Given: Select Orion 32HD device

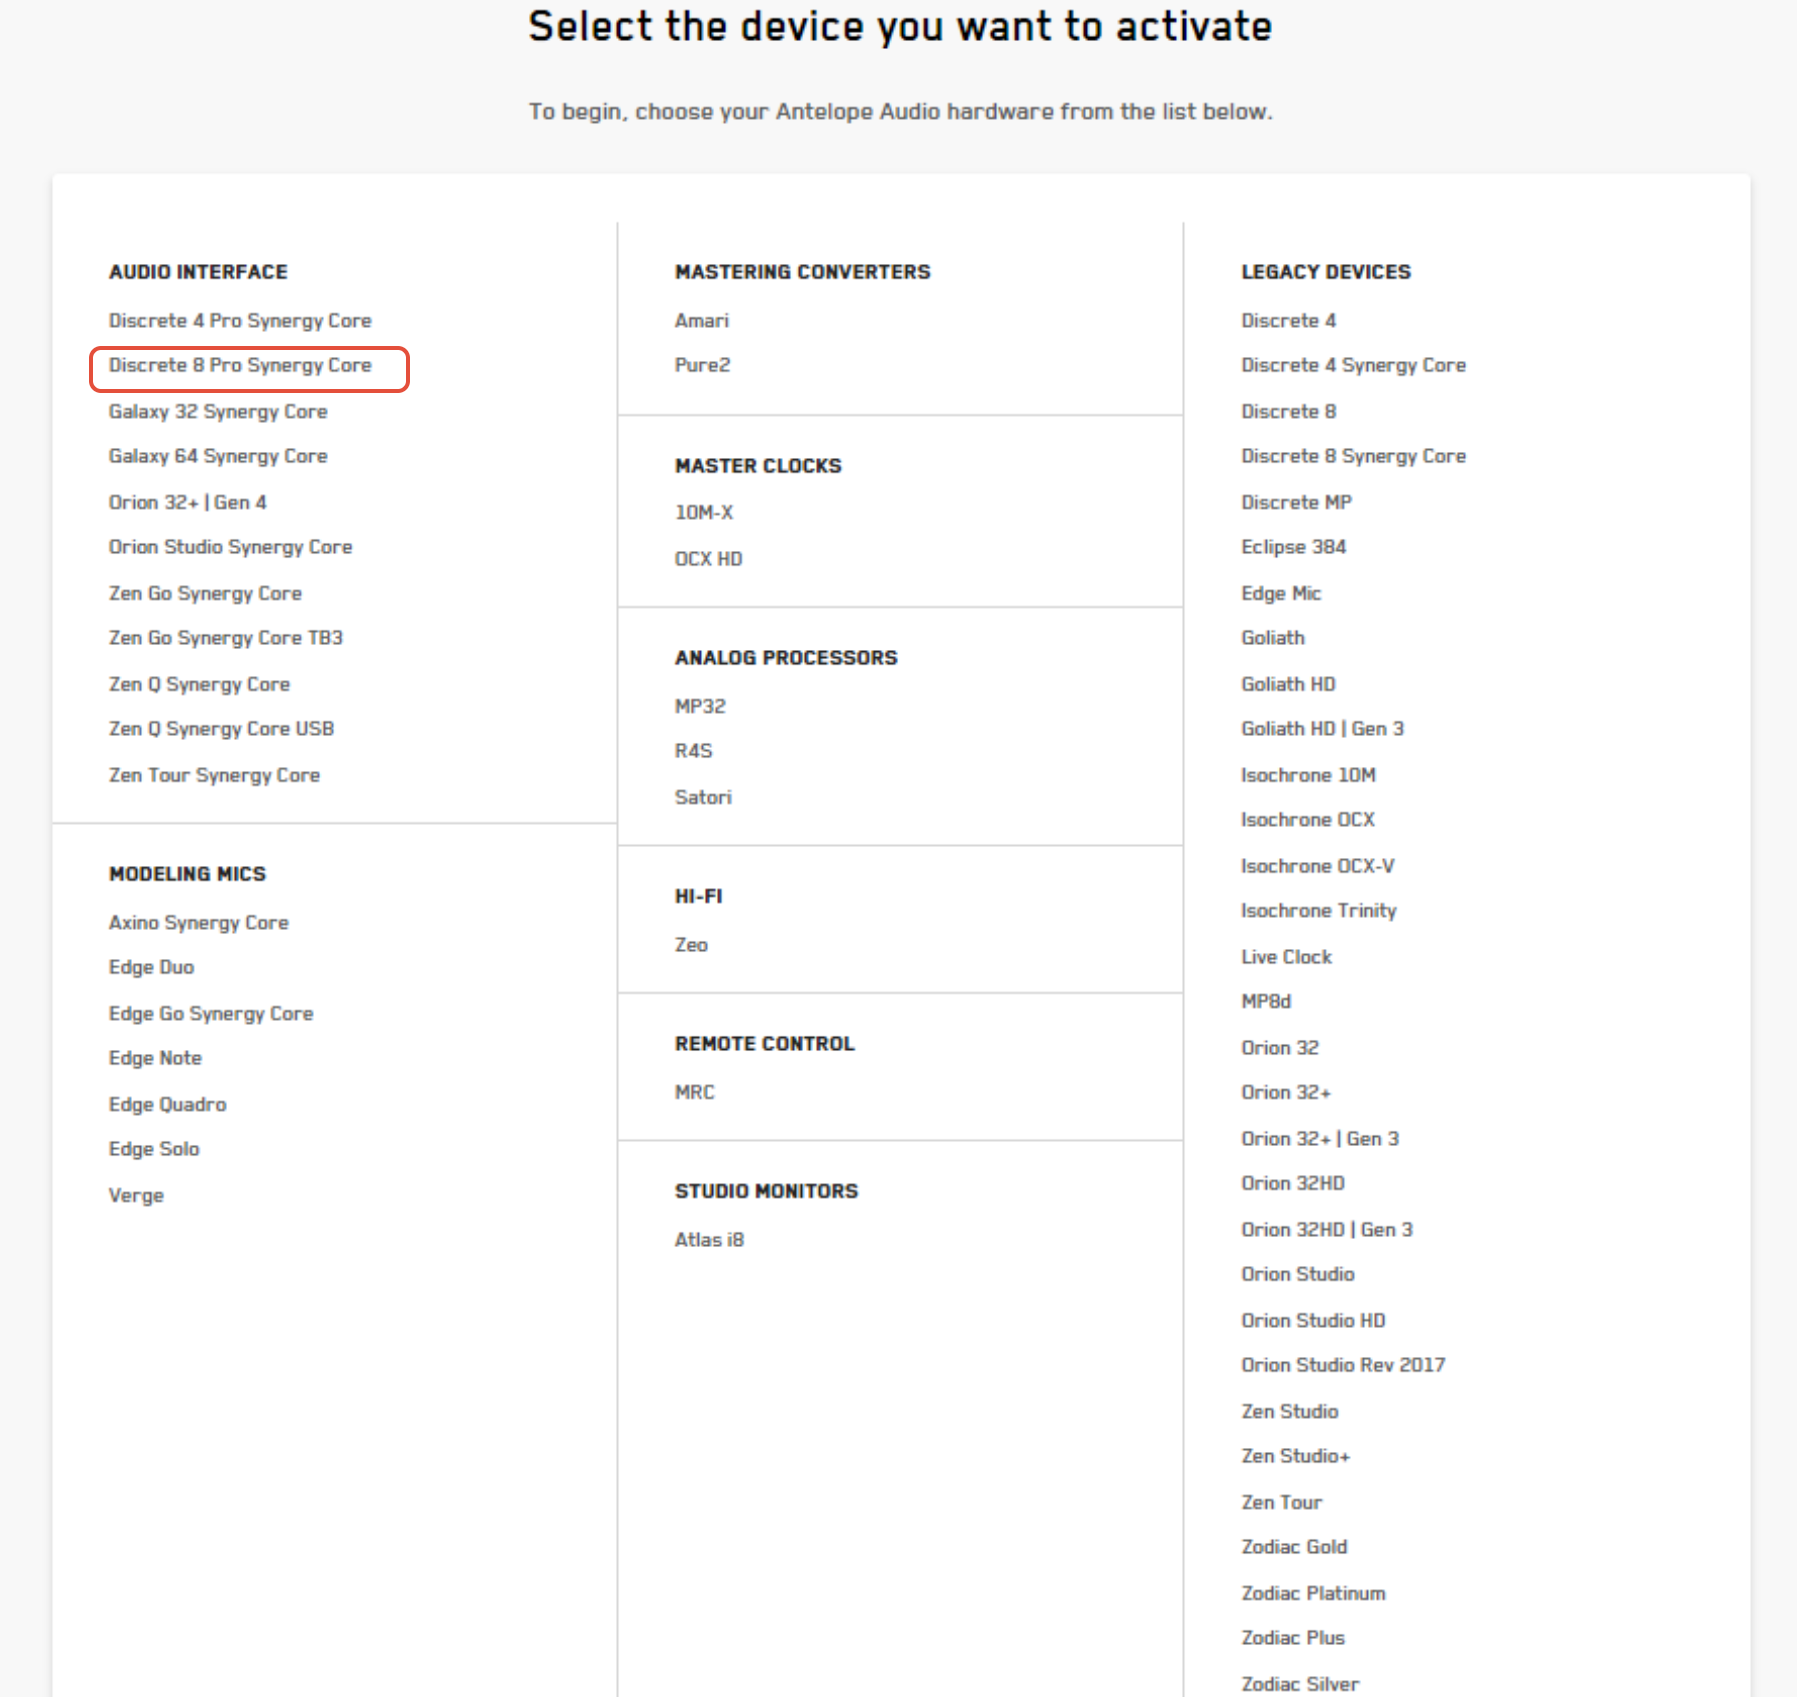Looking at the screenshot, I should 1294,1184.
